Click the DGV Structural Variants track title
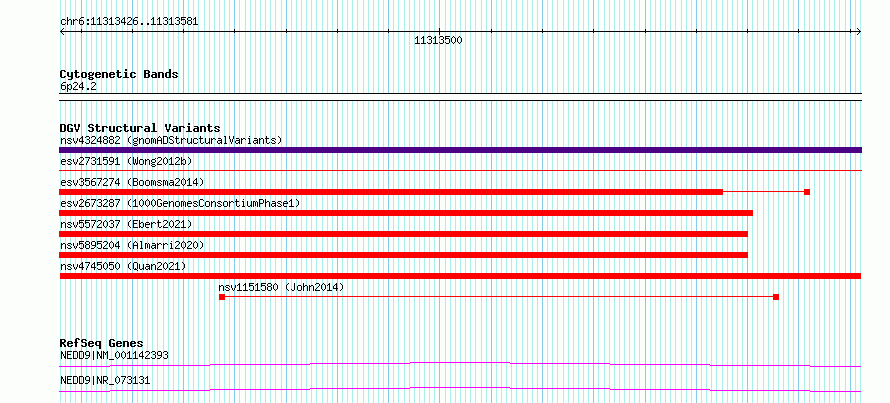 tap(140, 128)
